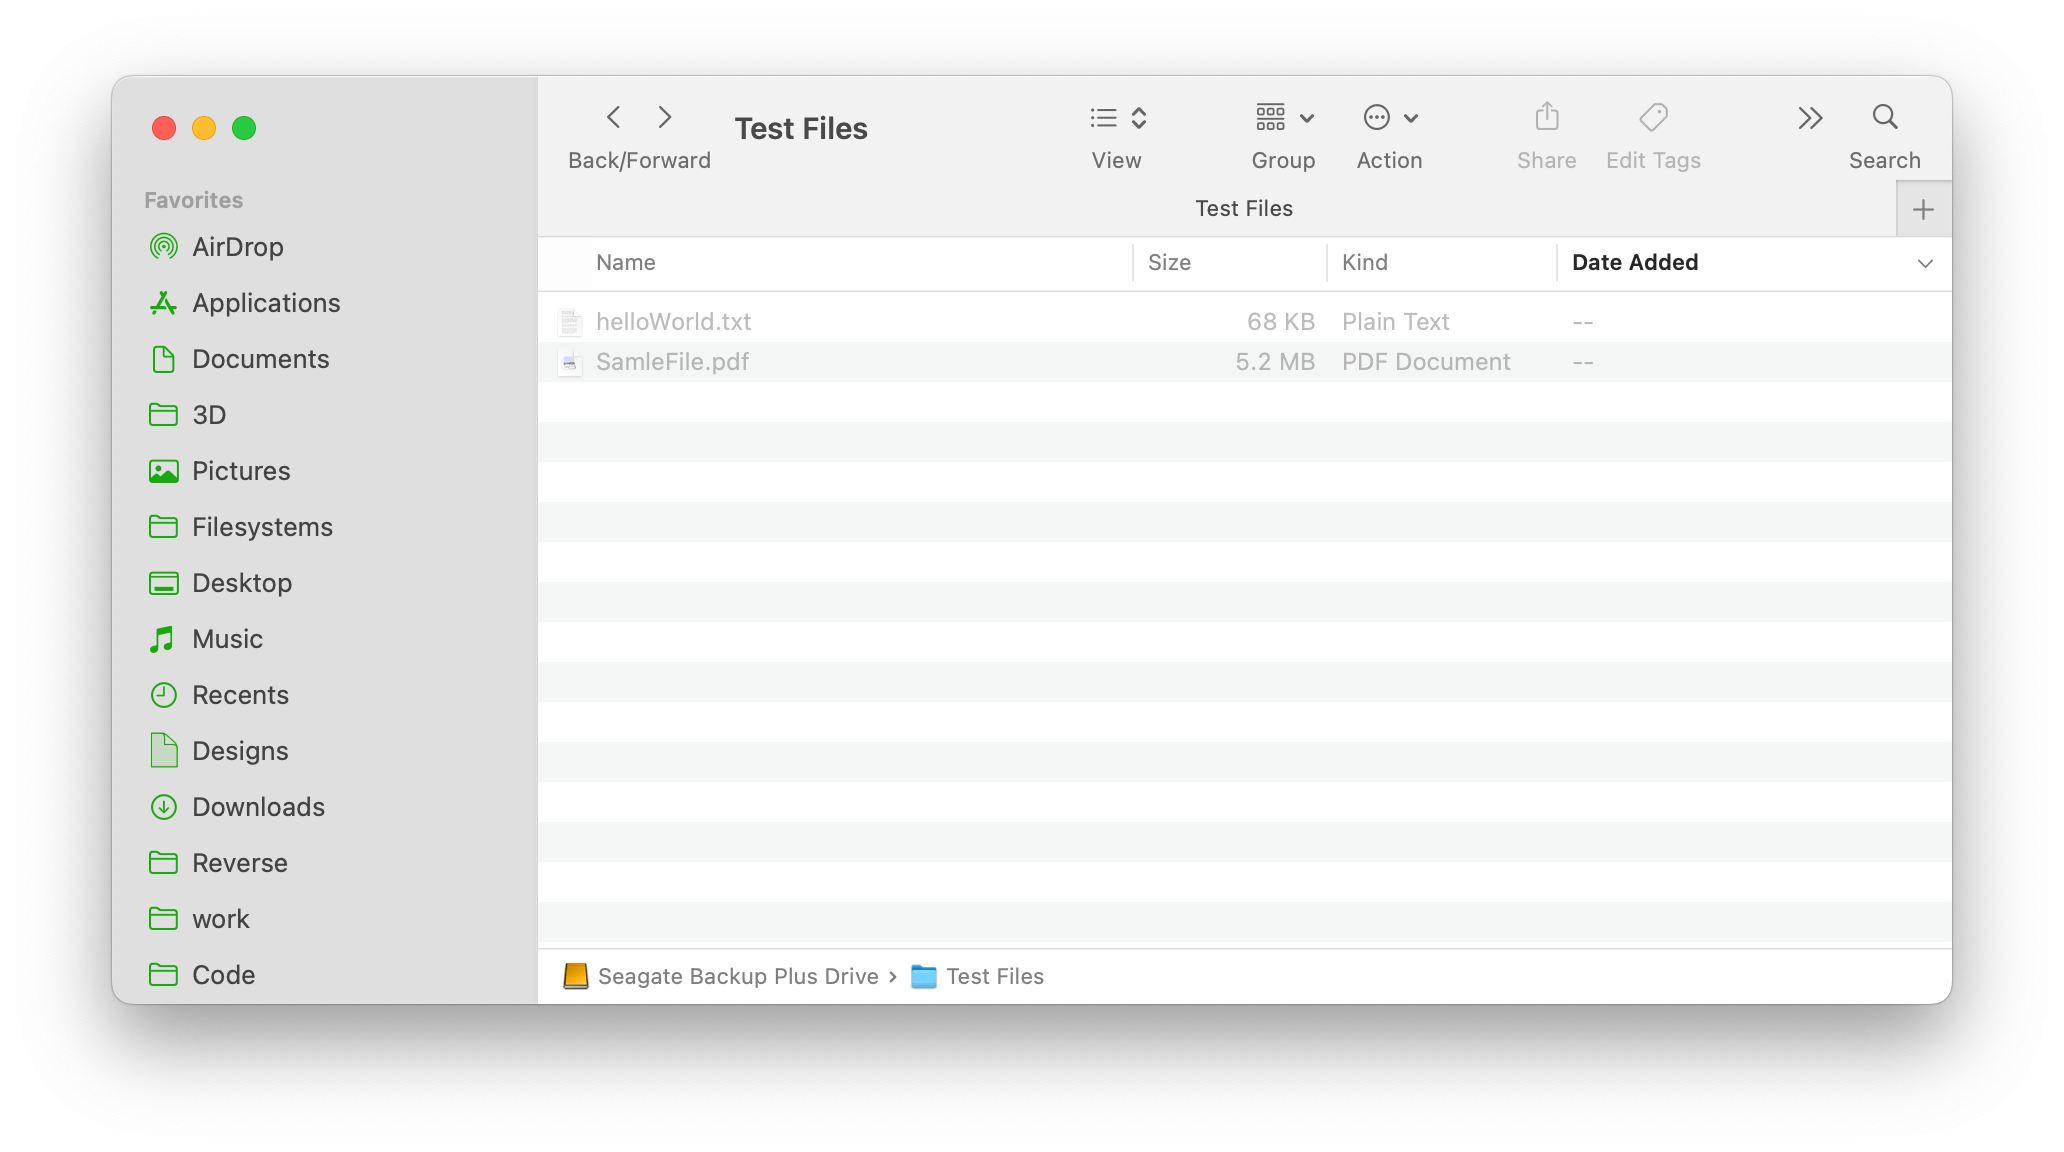Click the new tab plus button

[1923, 208]
